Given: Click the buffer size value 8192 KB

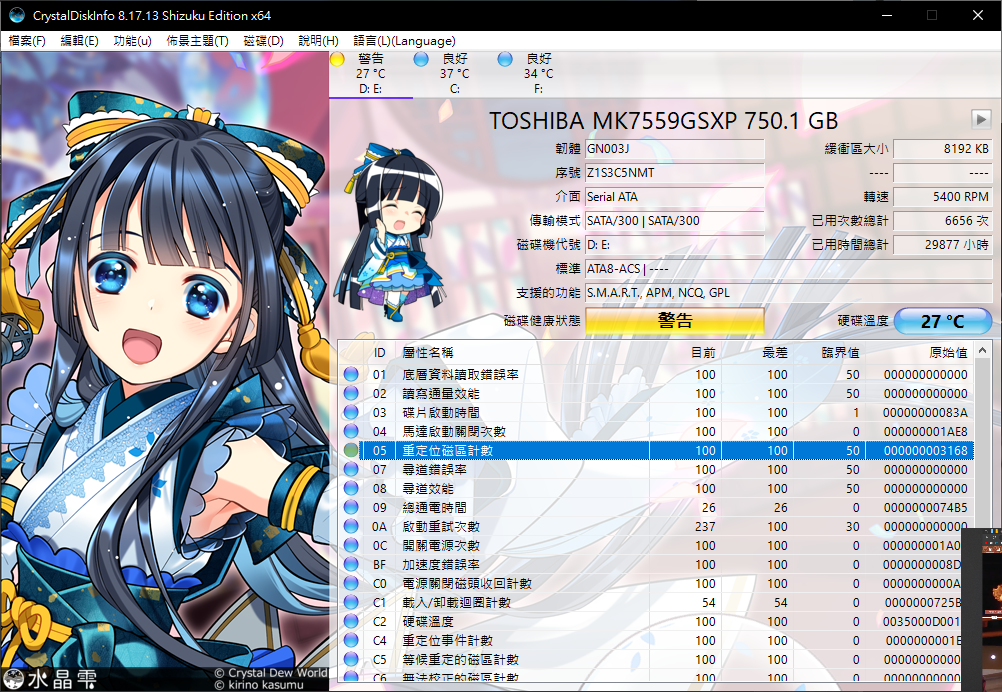Looking at the screenshot, I should pos(943,149).
